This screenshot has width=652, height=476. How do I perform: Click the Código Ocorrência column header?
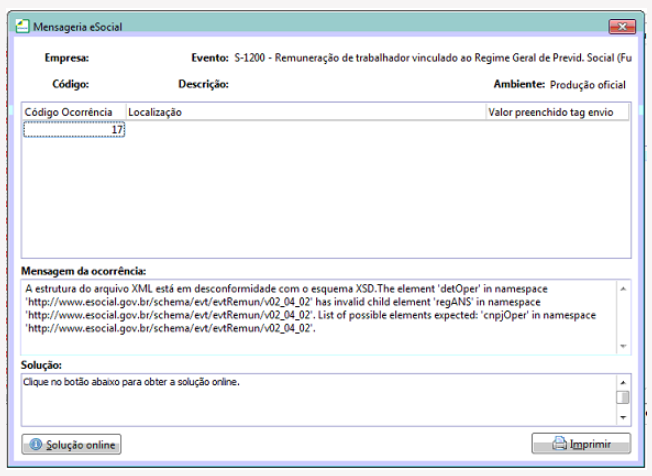click(x=74, y=112)
